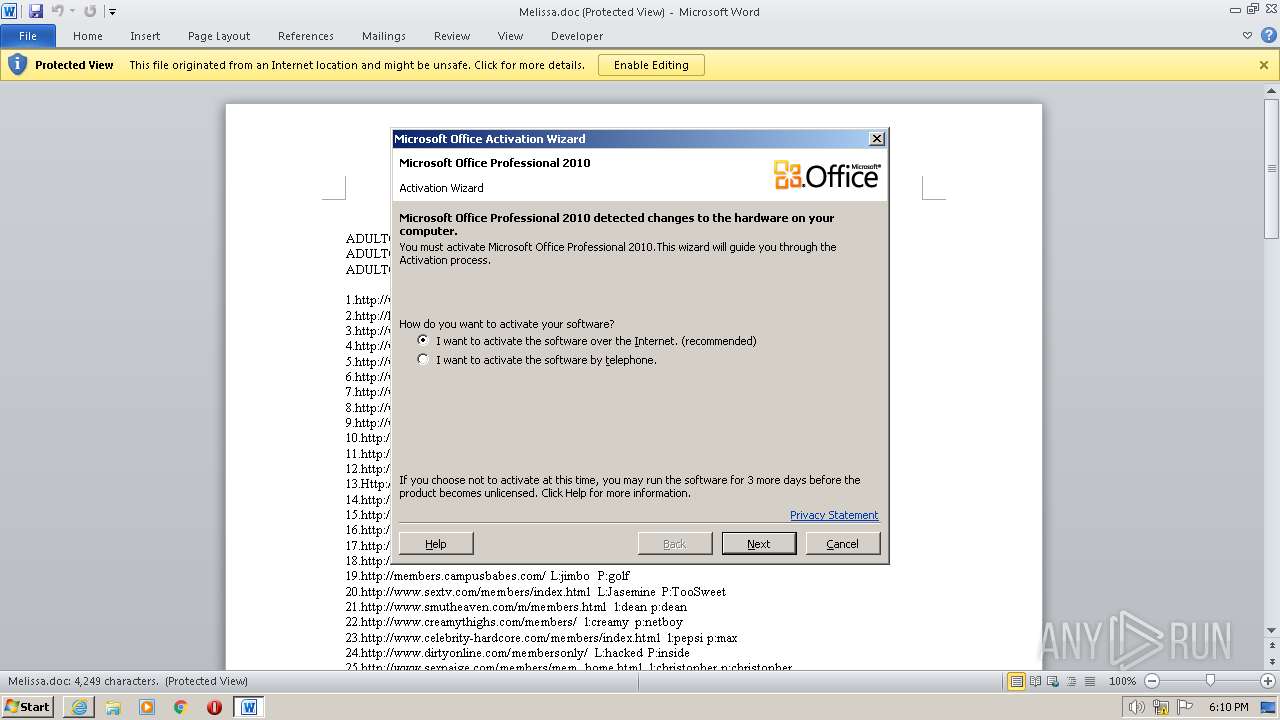
Task: Switch to the Home ribbon tab
Action: 88,36
